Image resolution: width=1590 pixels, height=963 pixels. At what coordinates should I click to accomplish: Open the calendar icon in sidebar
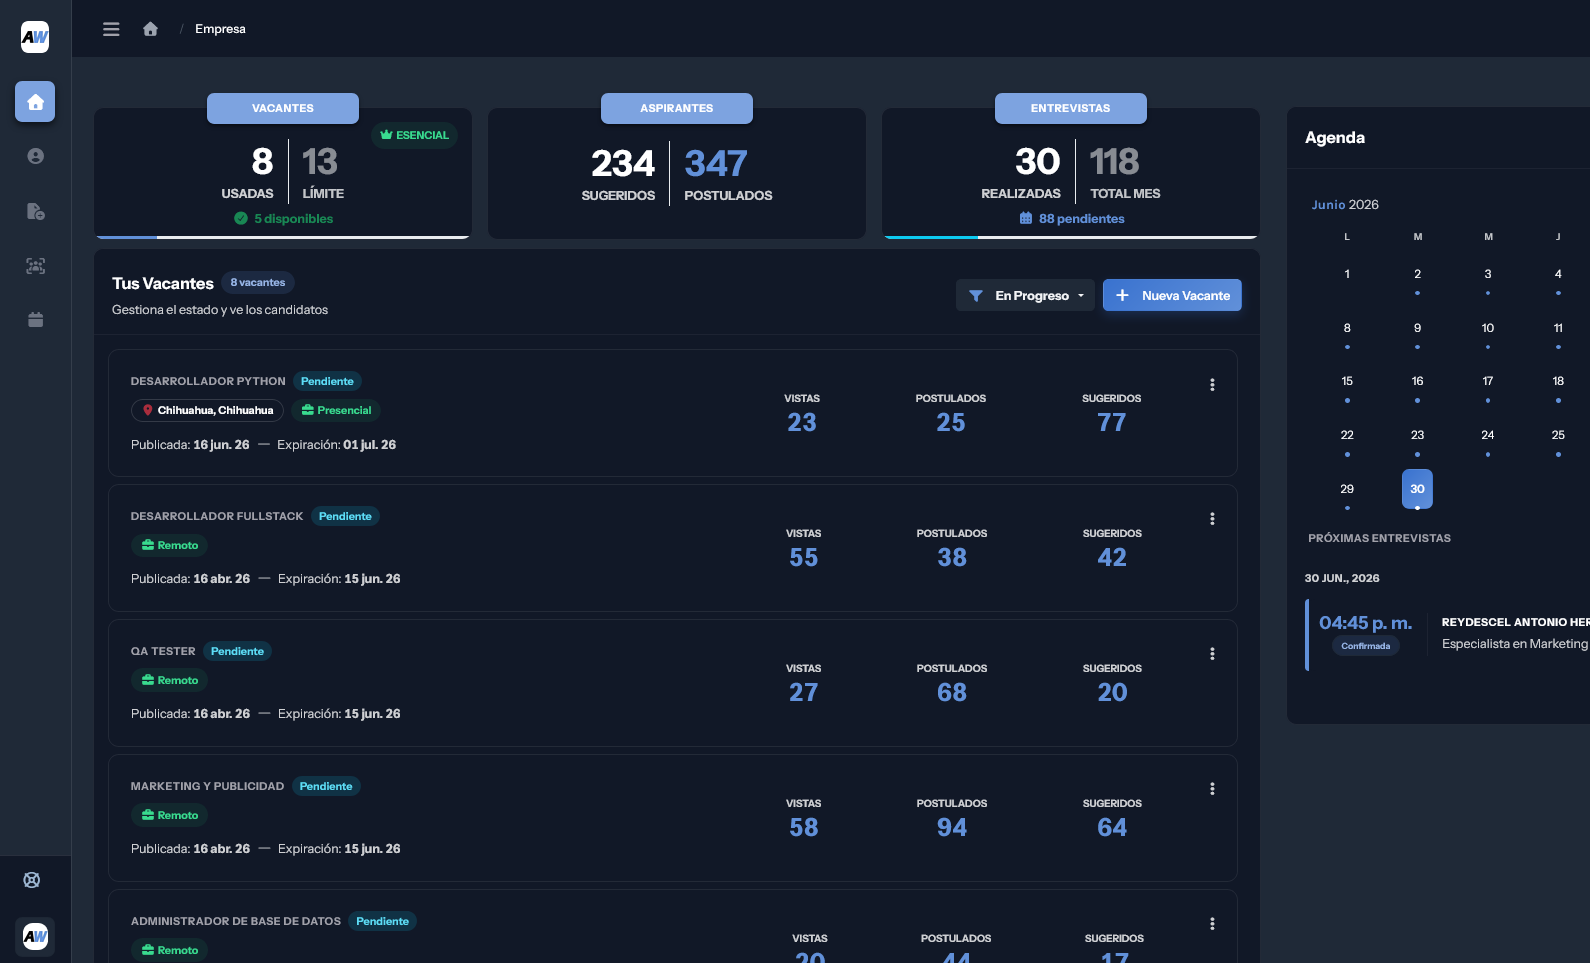35,320
